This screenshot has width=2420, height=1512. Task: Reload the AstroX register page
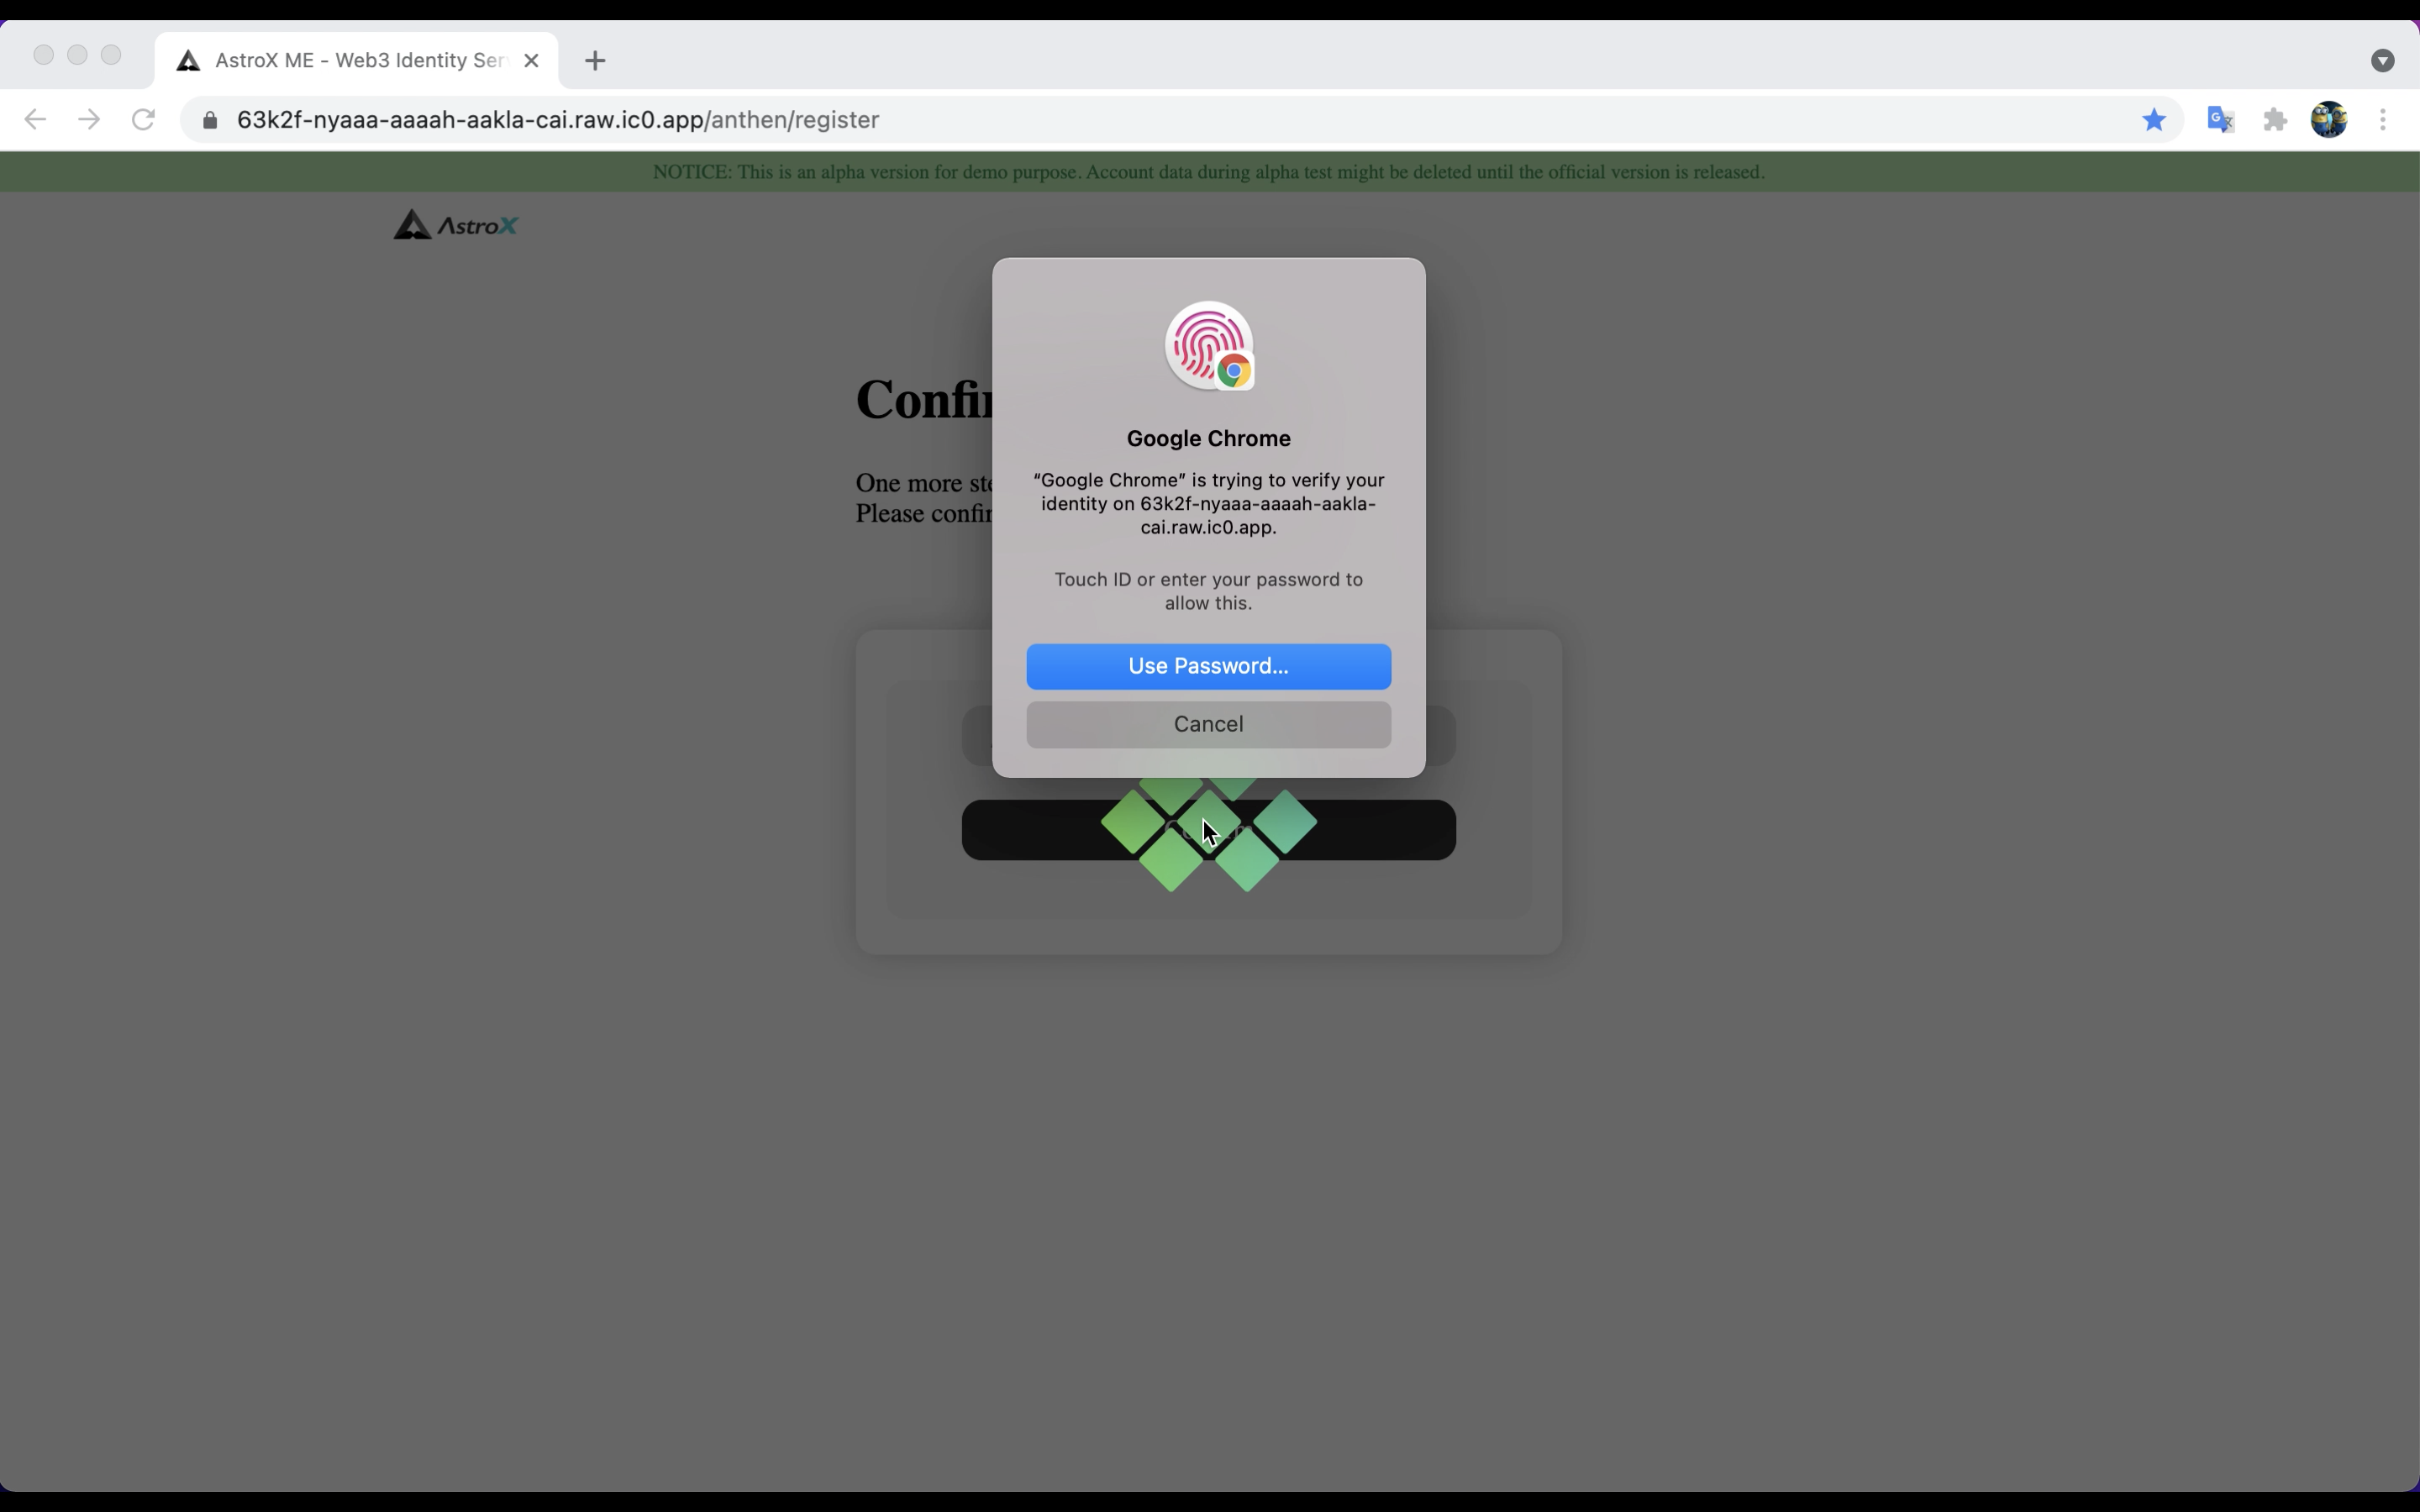click(144, 120)
